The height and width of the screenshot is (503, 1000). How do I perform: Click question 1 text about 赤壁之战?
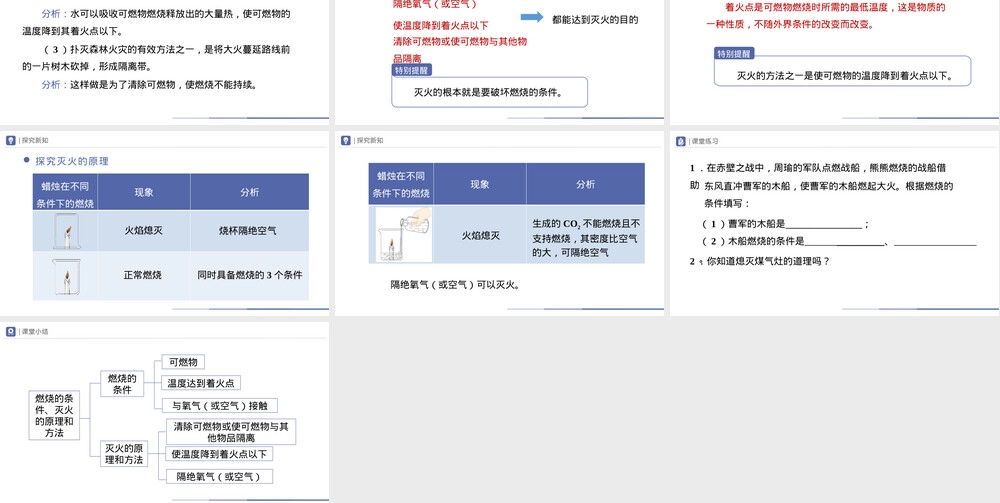[821, 186]
